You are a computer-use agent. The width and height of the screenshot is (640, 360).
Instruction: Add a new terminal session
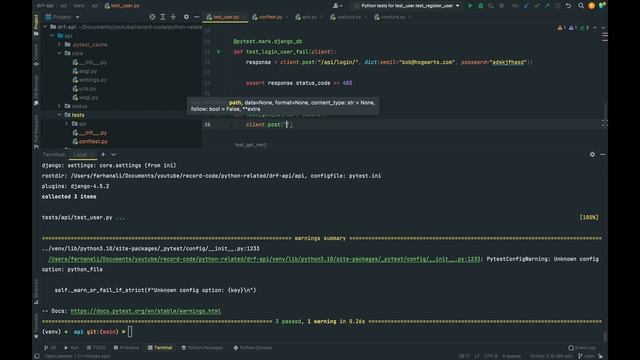pyautogui.click(x=103, y=154)
